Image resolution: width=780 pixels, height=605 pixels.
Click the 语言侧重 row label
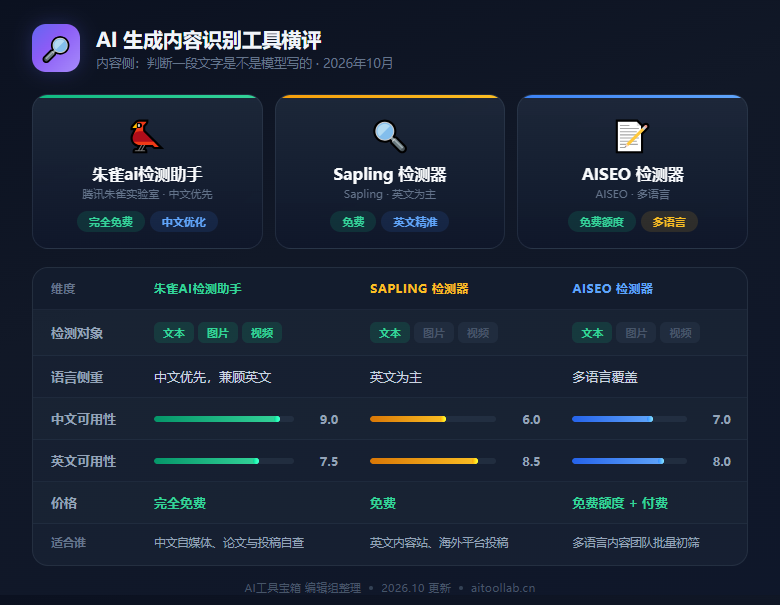coord(77,377)
